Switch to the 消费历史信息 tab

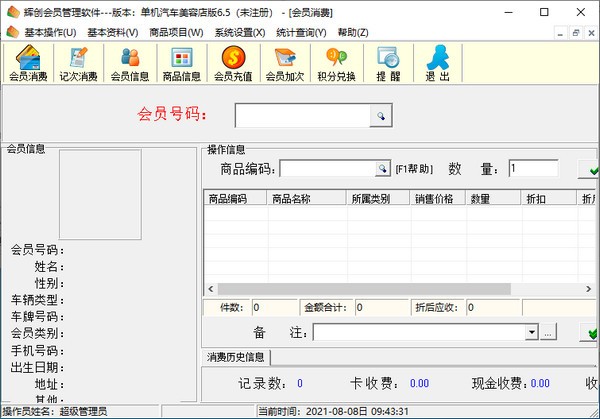coord(237,357)
